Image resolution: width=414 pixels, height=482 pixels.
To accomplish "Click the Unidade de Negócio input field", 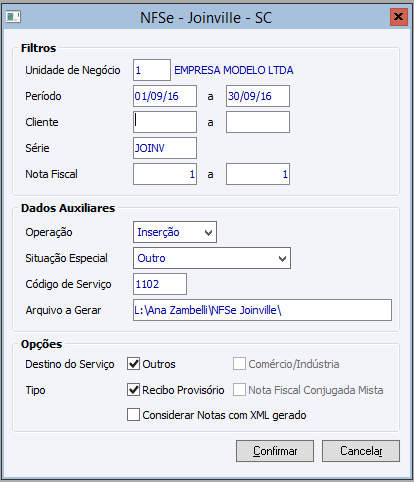I will [x=152, y=70].
